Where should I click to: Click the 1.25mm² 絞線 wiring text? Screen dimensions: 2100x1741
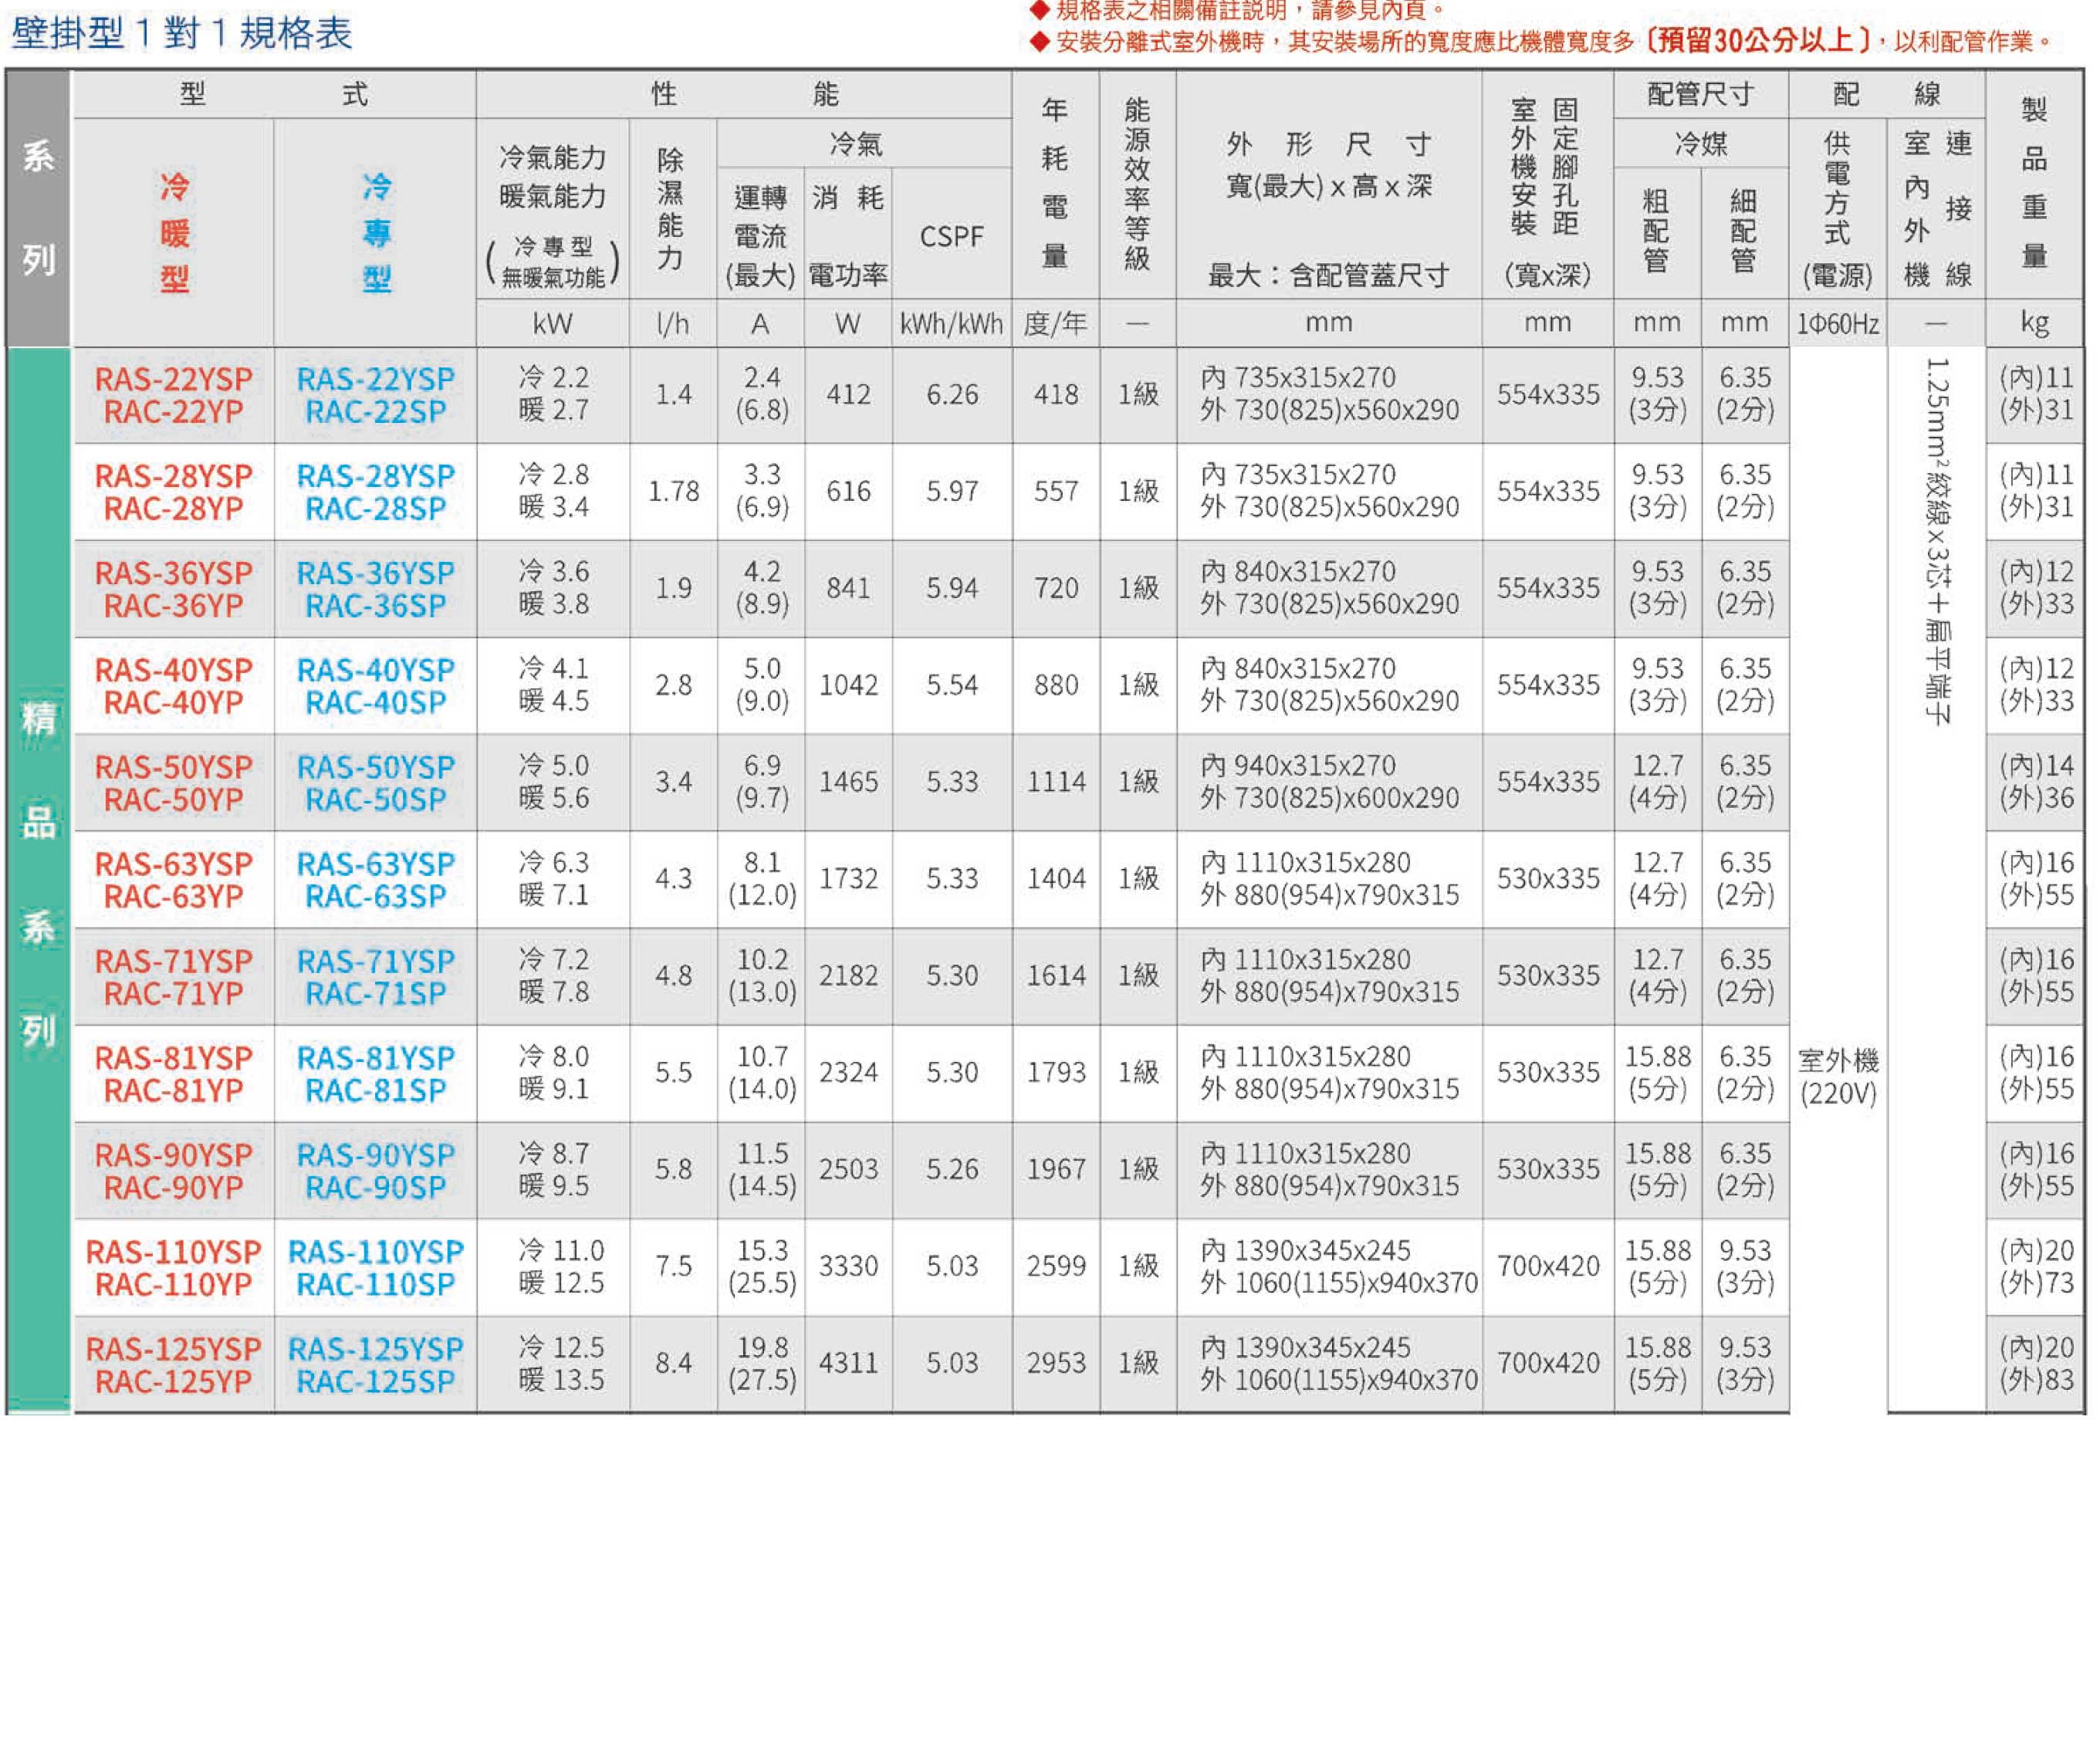click(x=1937, y=542)
